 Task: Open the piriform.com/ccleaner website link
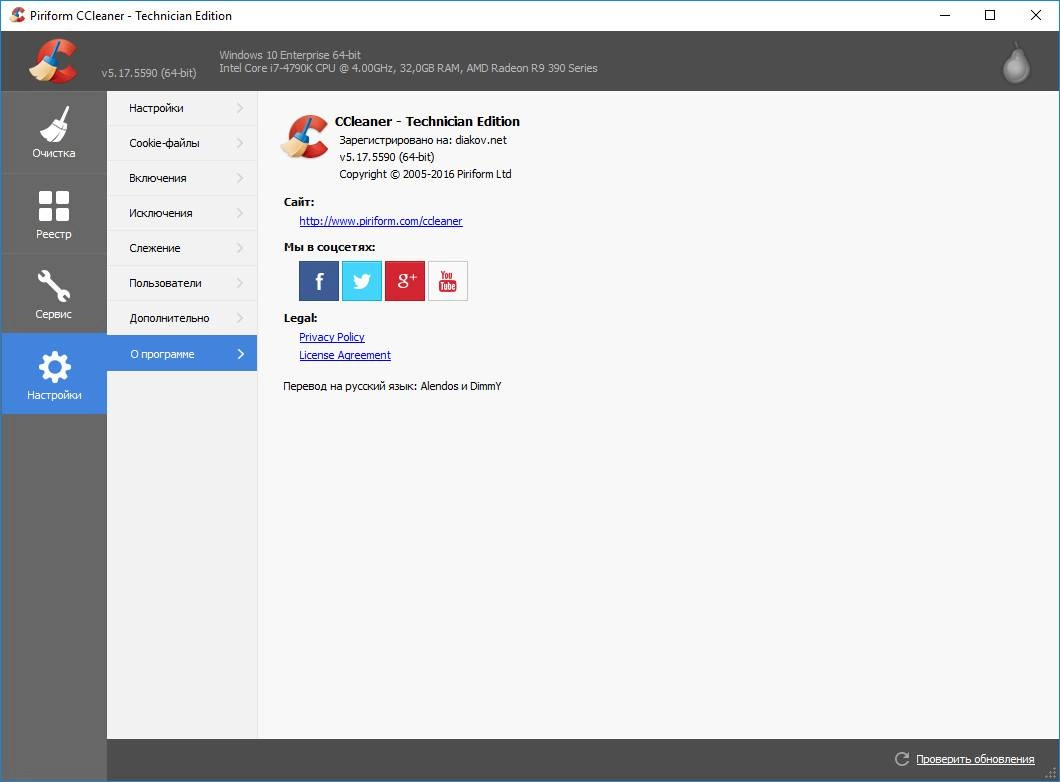point(381,221)
